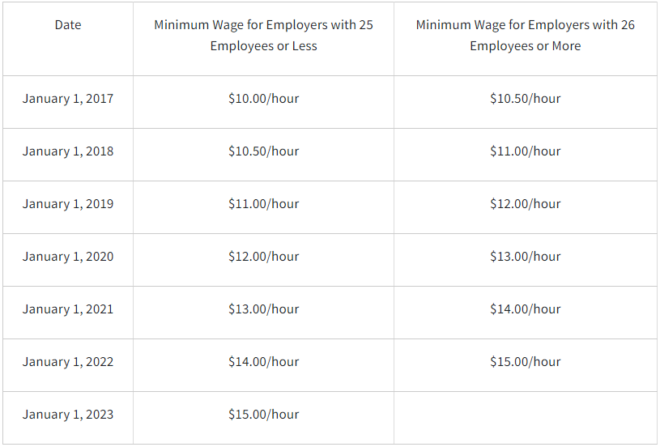Select the "25 Employees or Less" column header
Image resolution: width=660 pixels, height=447 pixels.
click(263, 35)
